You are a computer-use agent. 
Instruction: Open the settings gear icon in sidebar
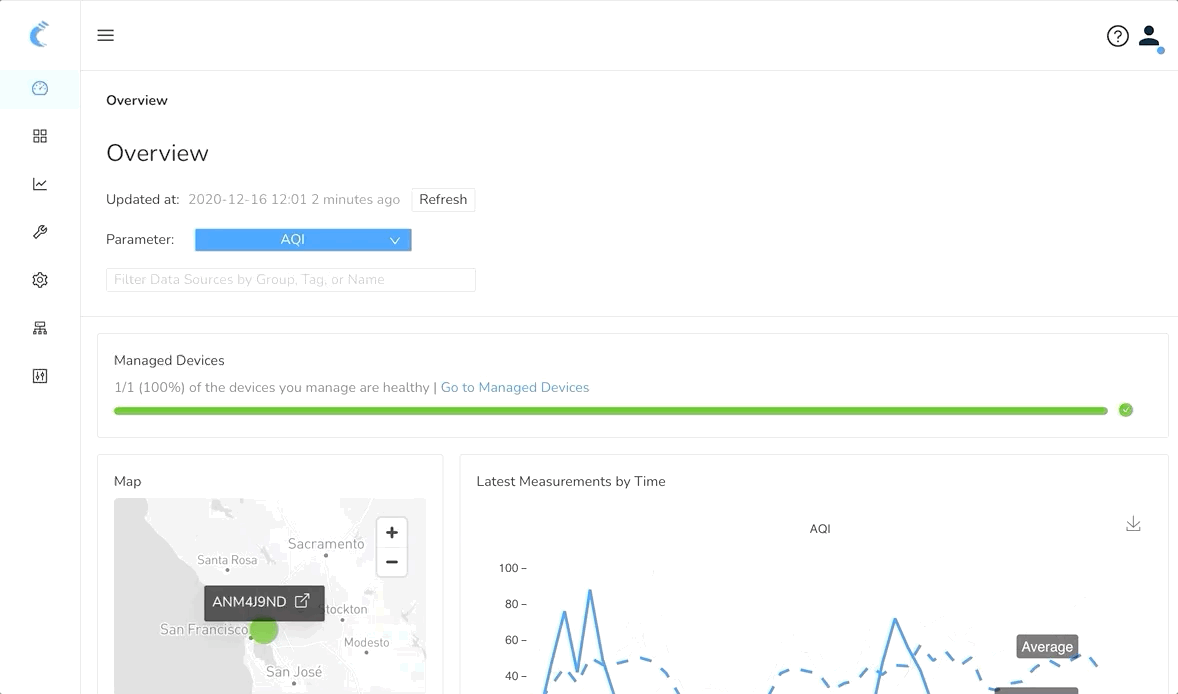39,280
